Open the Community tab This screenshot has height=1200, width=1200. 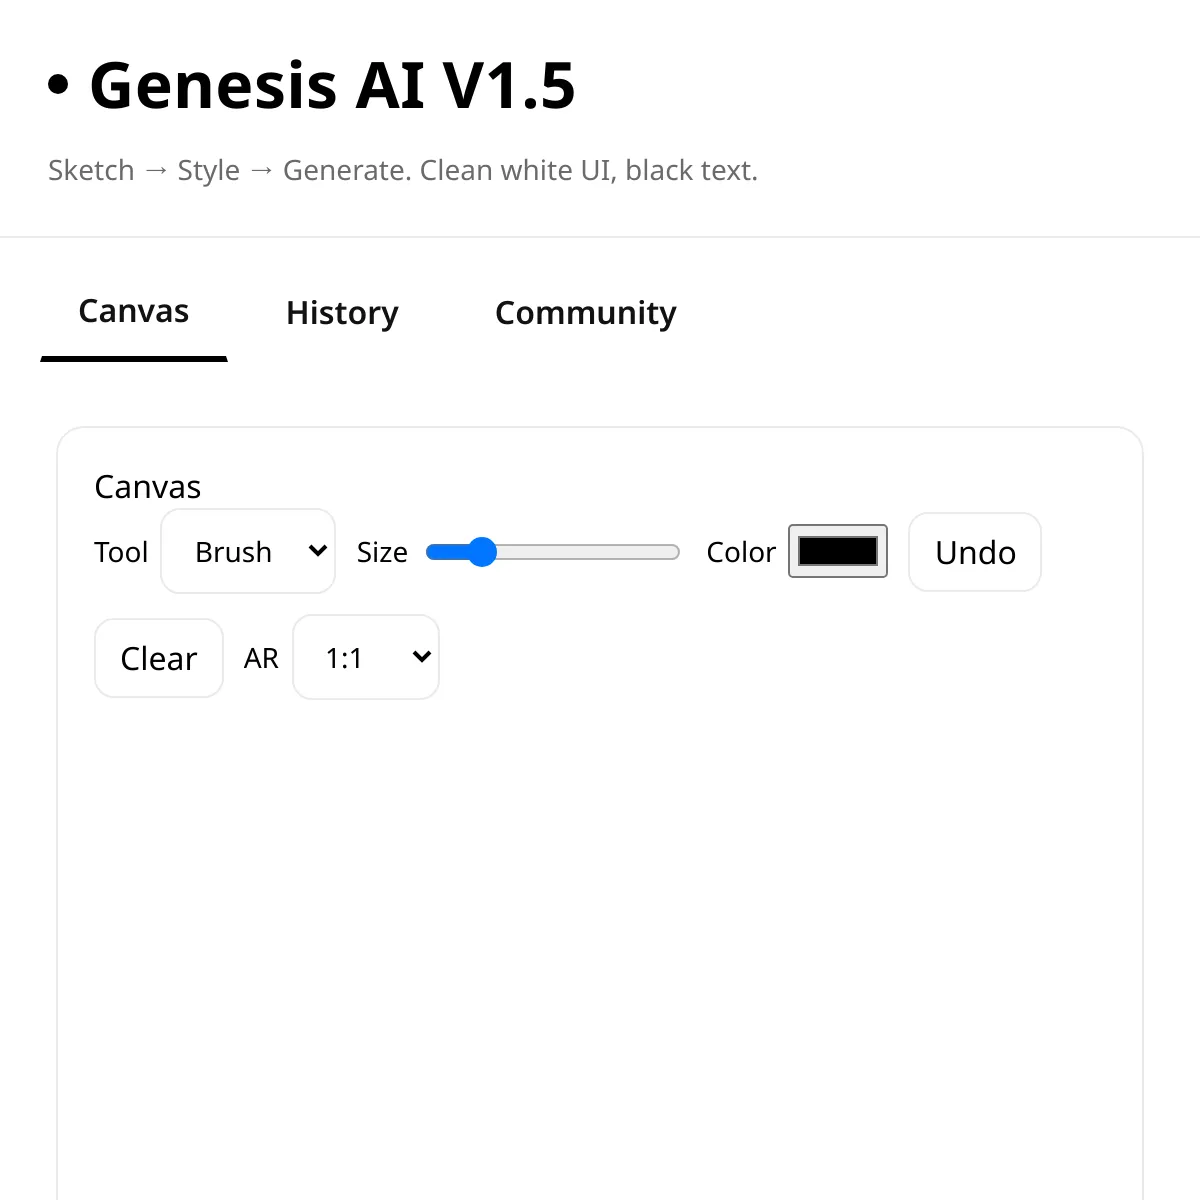[x=586, y=313]
